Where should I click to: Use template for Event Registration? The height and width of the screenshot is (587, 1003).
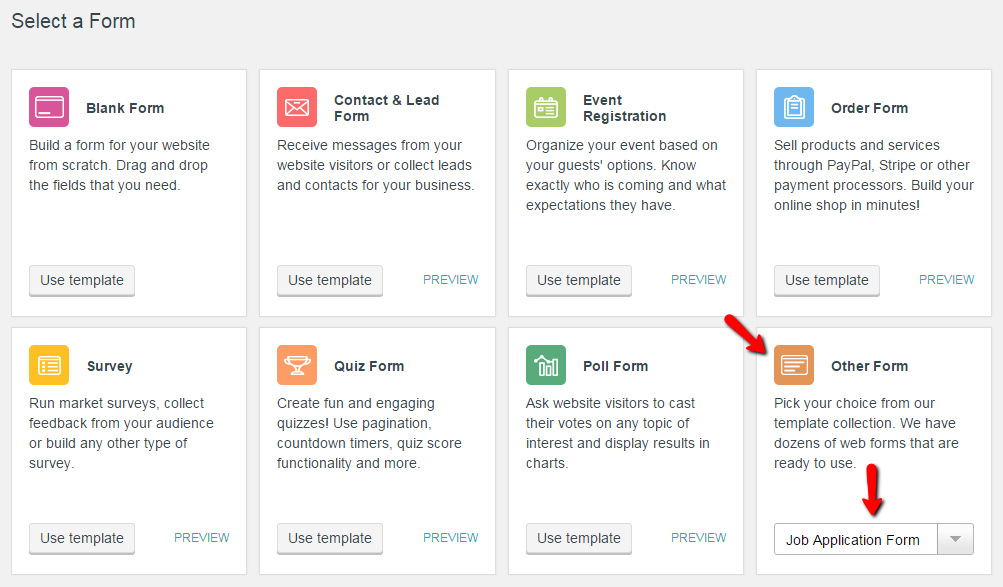(x=579, y=281)
